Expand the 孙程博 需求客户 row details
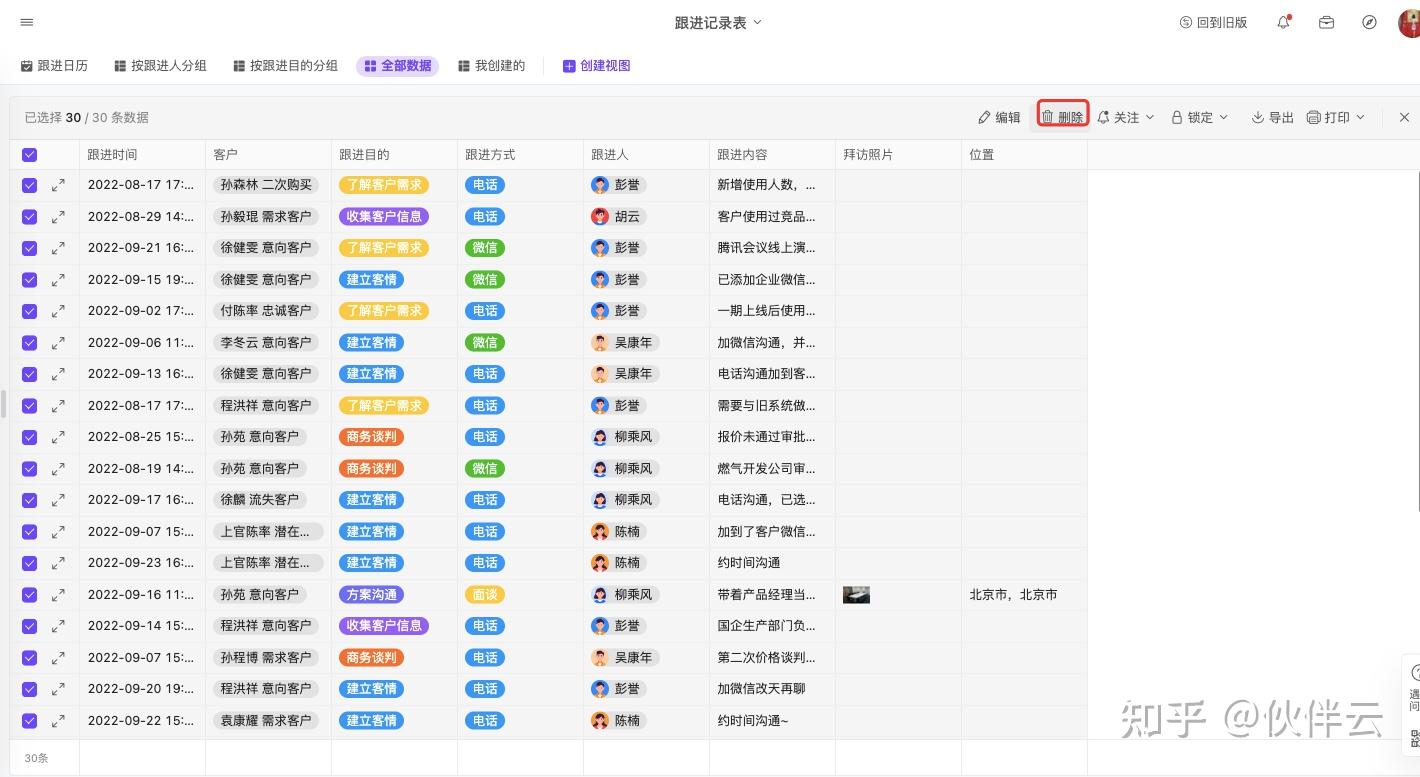This screenshot has width=1420, height=777. tap(58, 657)
